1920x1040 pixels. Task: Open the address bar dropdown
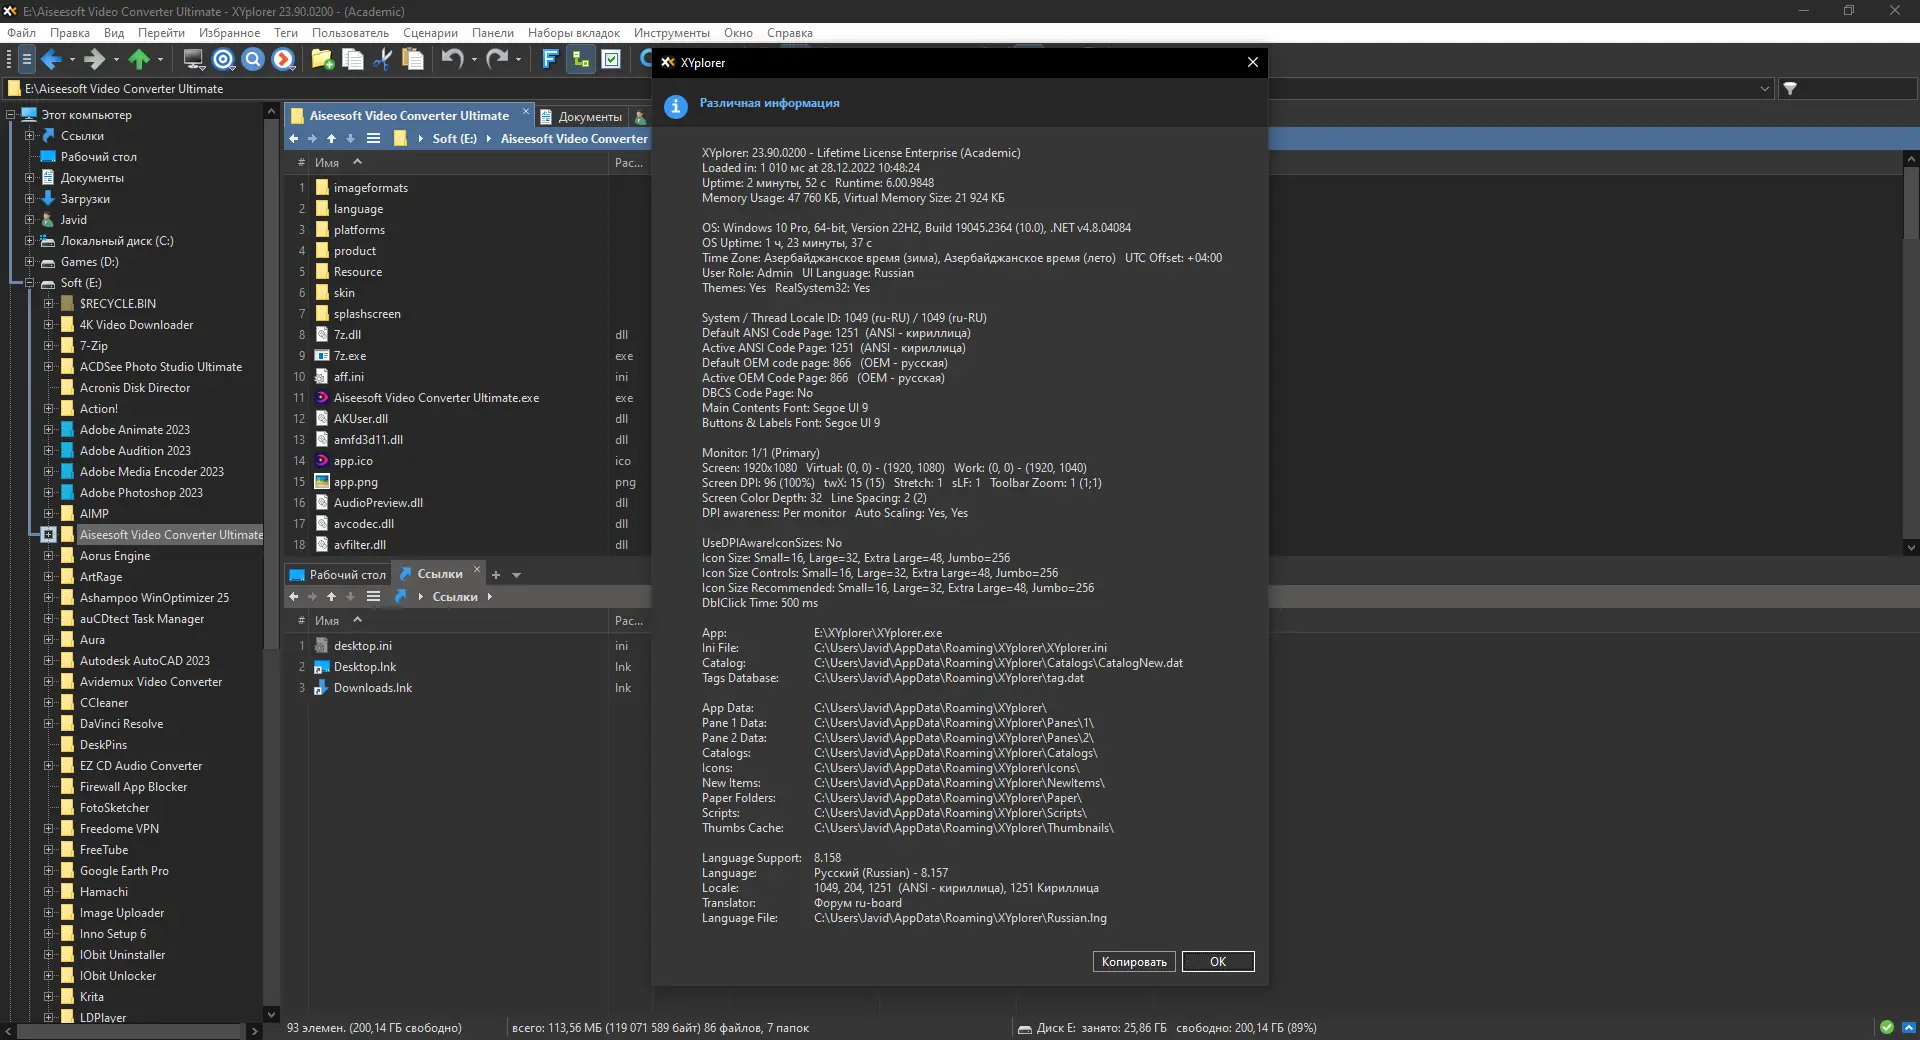[1766, 88]
